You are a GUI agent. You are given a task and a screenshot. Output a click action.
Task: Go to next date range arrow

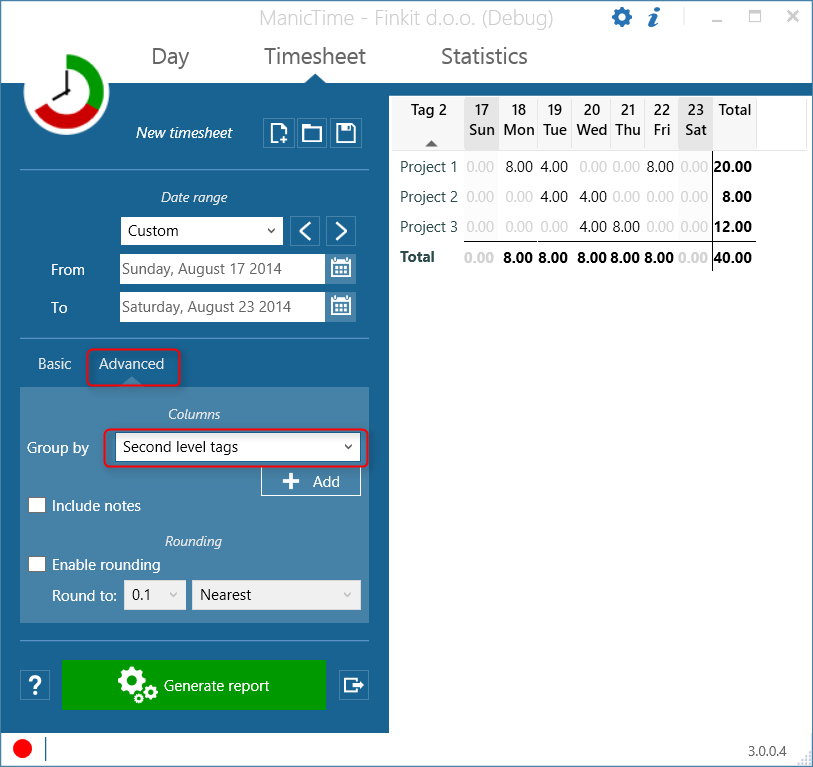(341, 231)
